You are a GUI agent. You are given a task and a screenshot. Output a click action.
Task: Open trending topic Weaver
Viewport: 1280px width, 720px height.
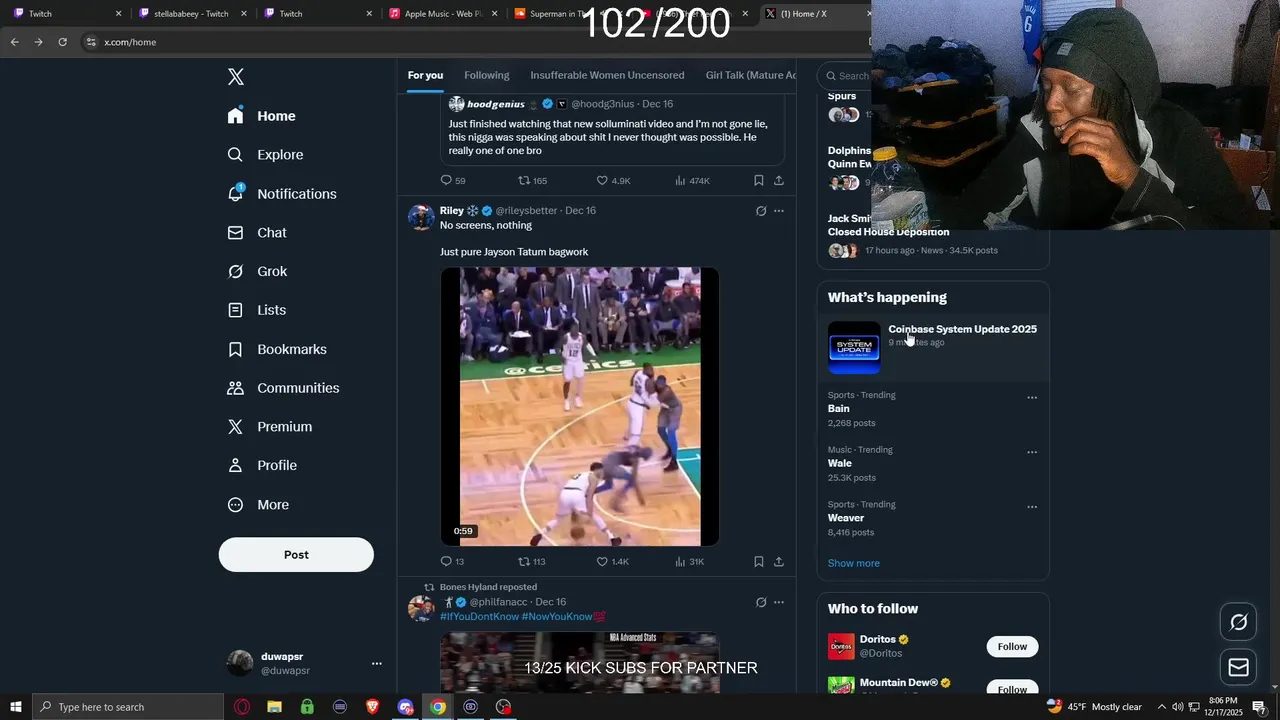(846, 518)
